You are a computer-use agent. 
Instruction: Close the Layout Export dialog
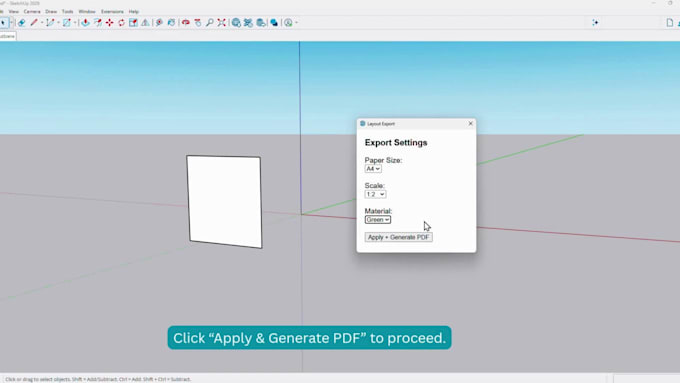click(x=471, y=124)
